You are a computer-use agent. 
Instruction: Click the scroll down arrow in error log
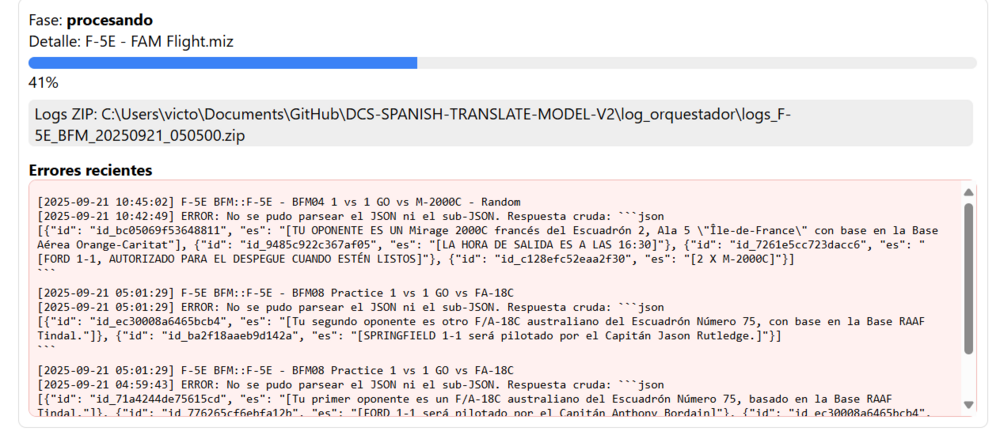(x=968, y=405)
